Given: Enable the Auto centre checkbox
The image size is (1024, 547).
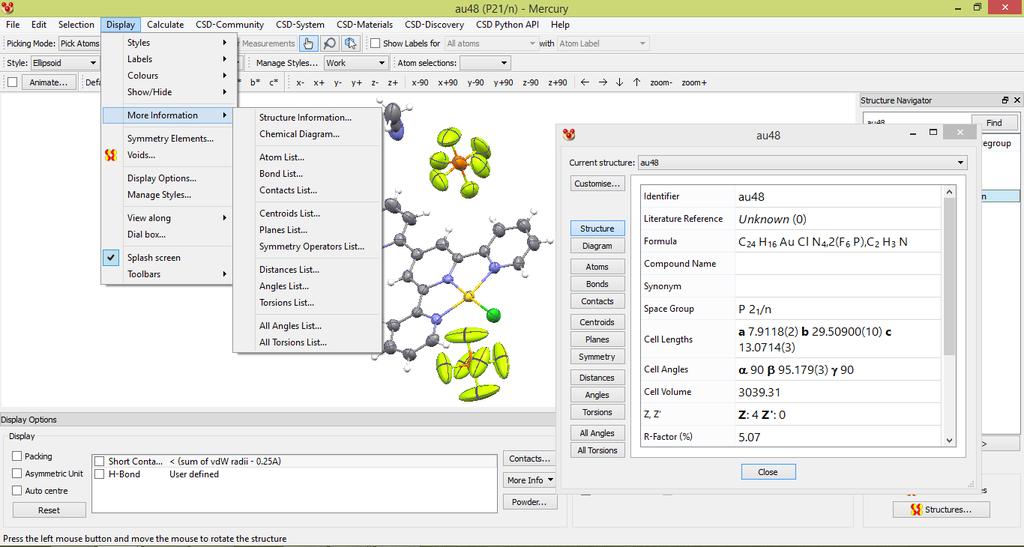Looking at the screenshot, I should click(x=18, y=490).
